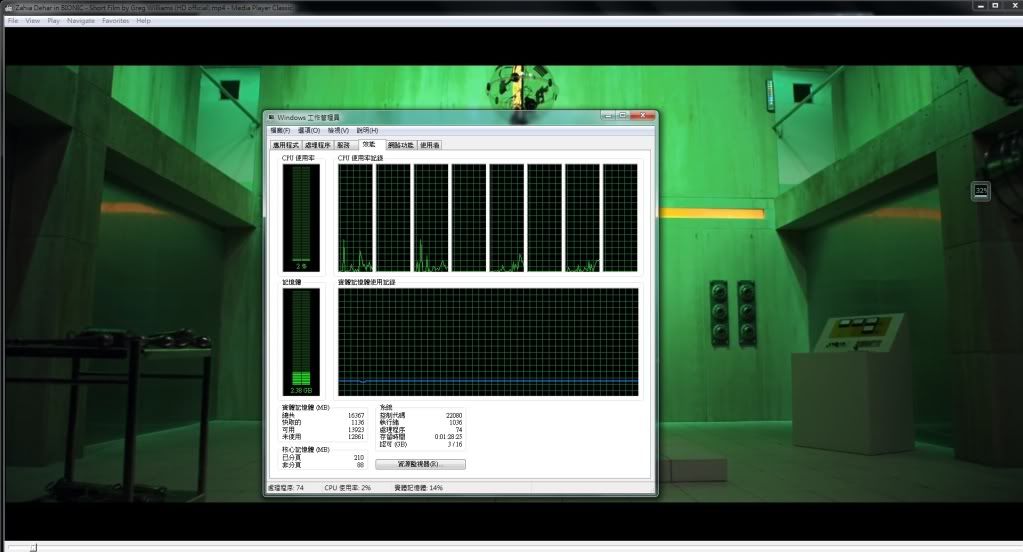Open the Play menu in Media Player Classic

pyautogui.click(x=54, y=20)
